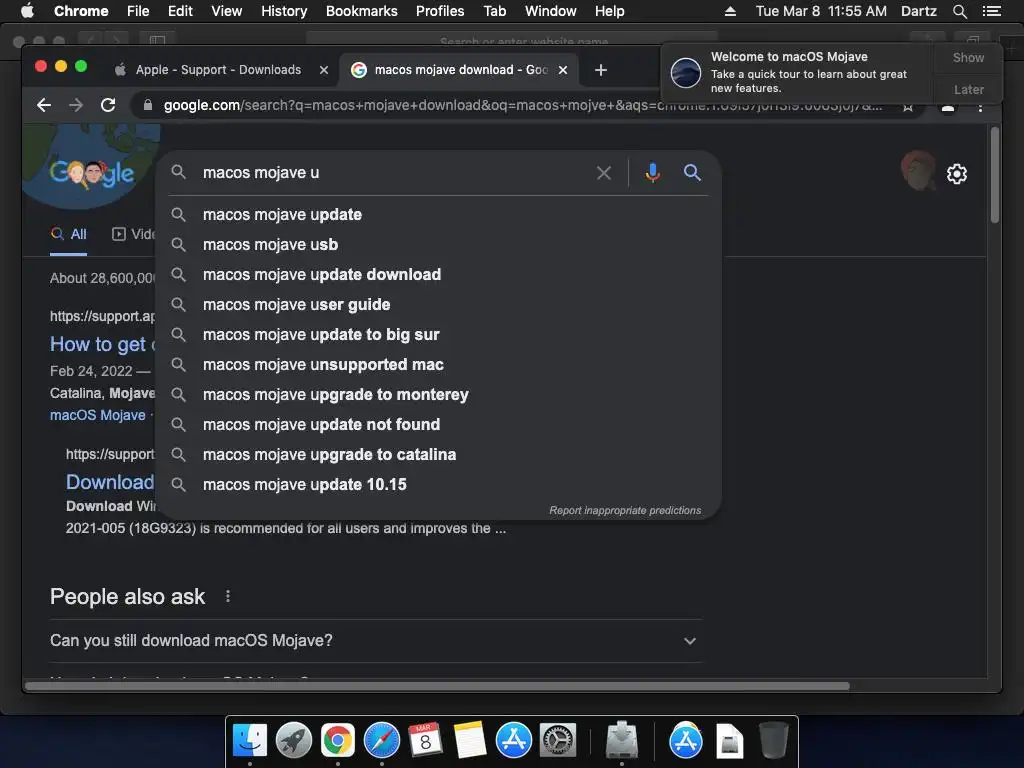The width and height of the screenshot is (1024, 768).
Task: Click the Google doodle logo
Action: (91, 173)
